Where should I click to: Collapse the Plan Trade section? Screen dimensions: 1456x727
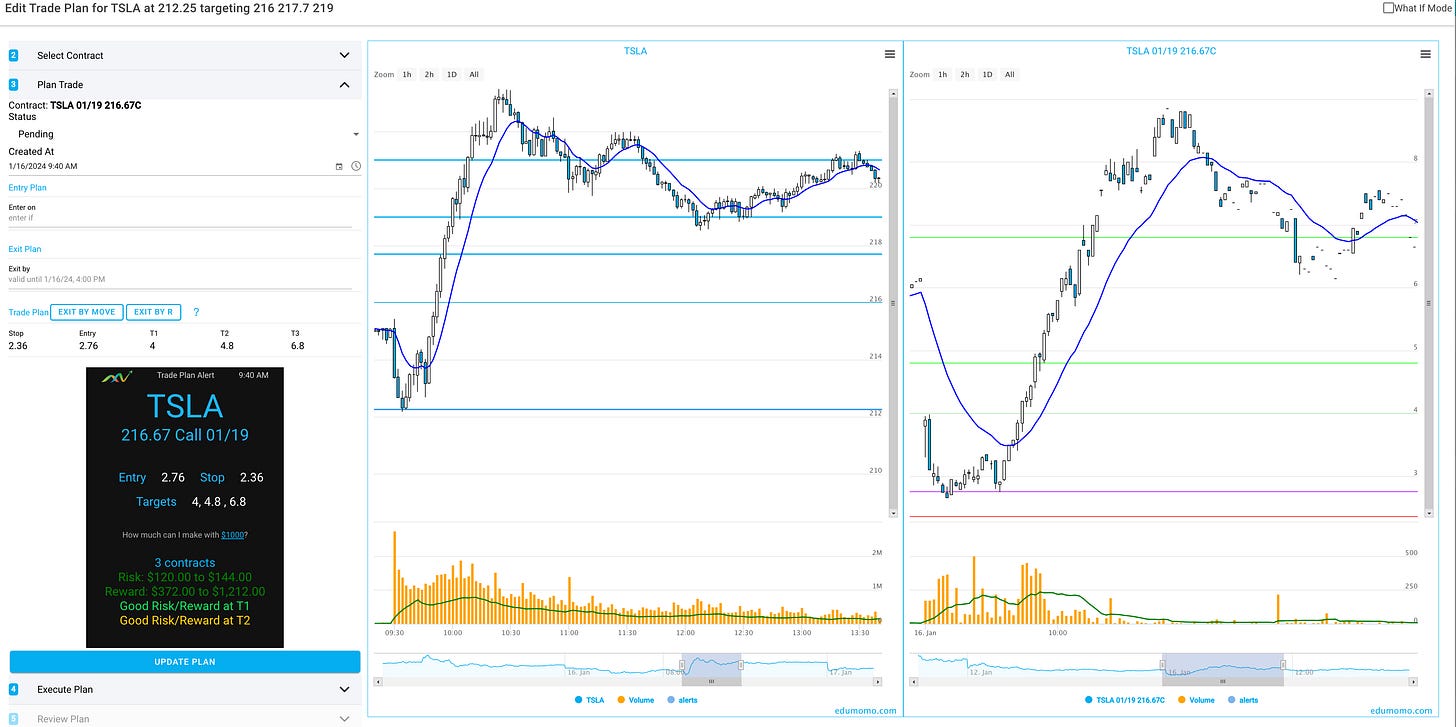(184, 85)
